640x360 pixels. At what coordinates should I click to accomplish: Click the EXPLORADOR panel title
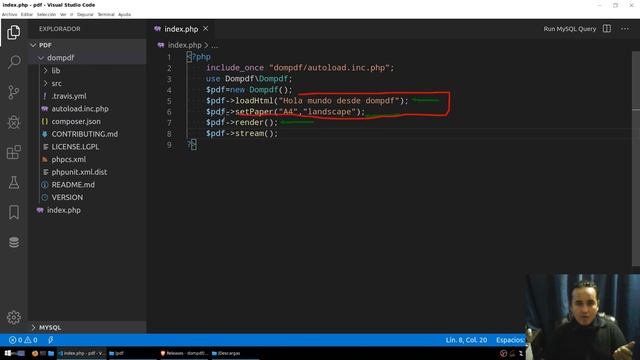[x=60, y=29]
